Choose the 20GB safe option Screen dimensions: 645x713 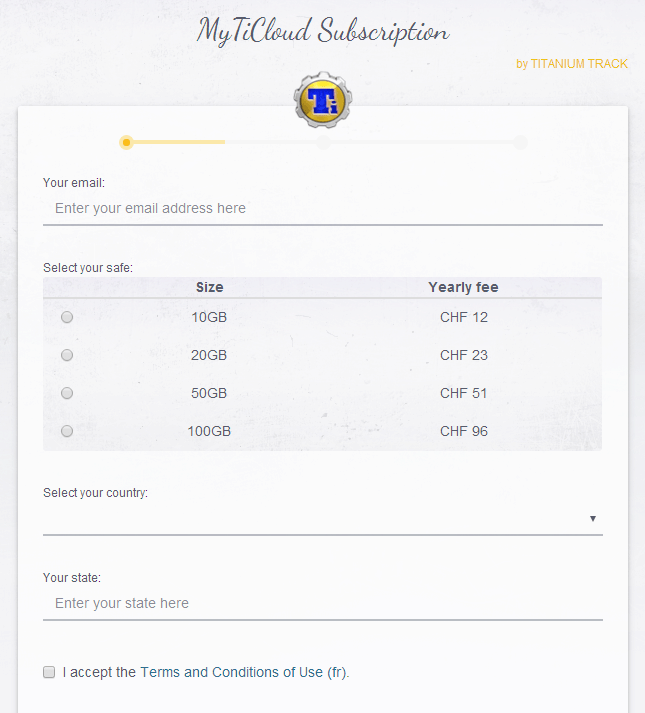coord(67,355)
